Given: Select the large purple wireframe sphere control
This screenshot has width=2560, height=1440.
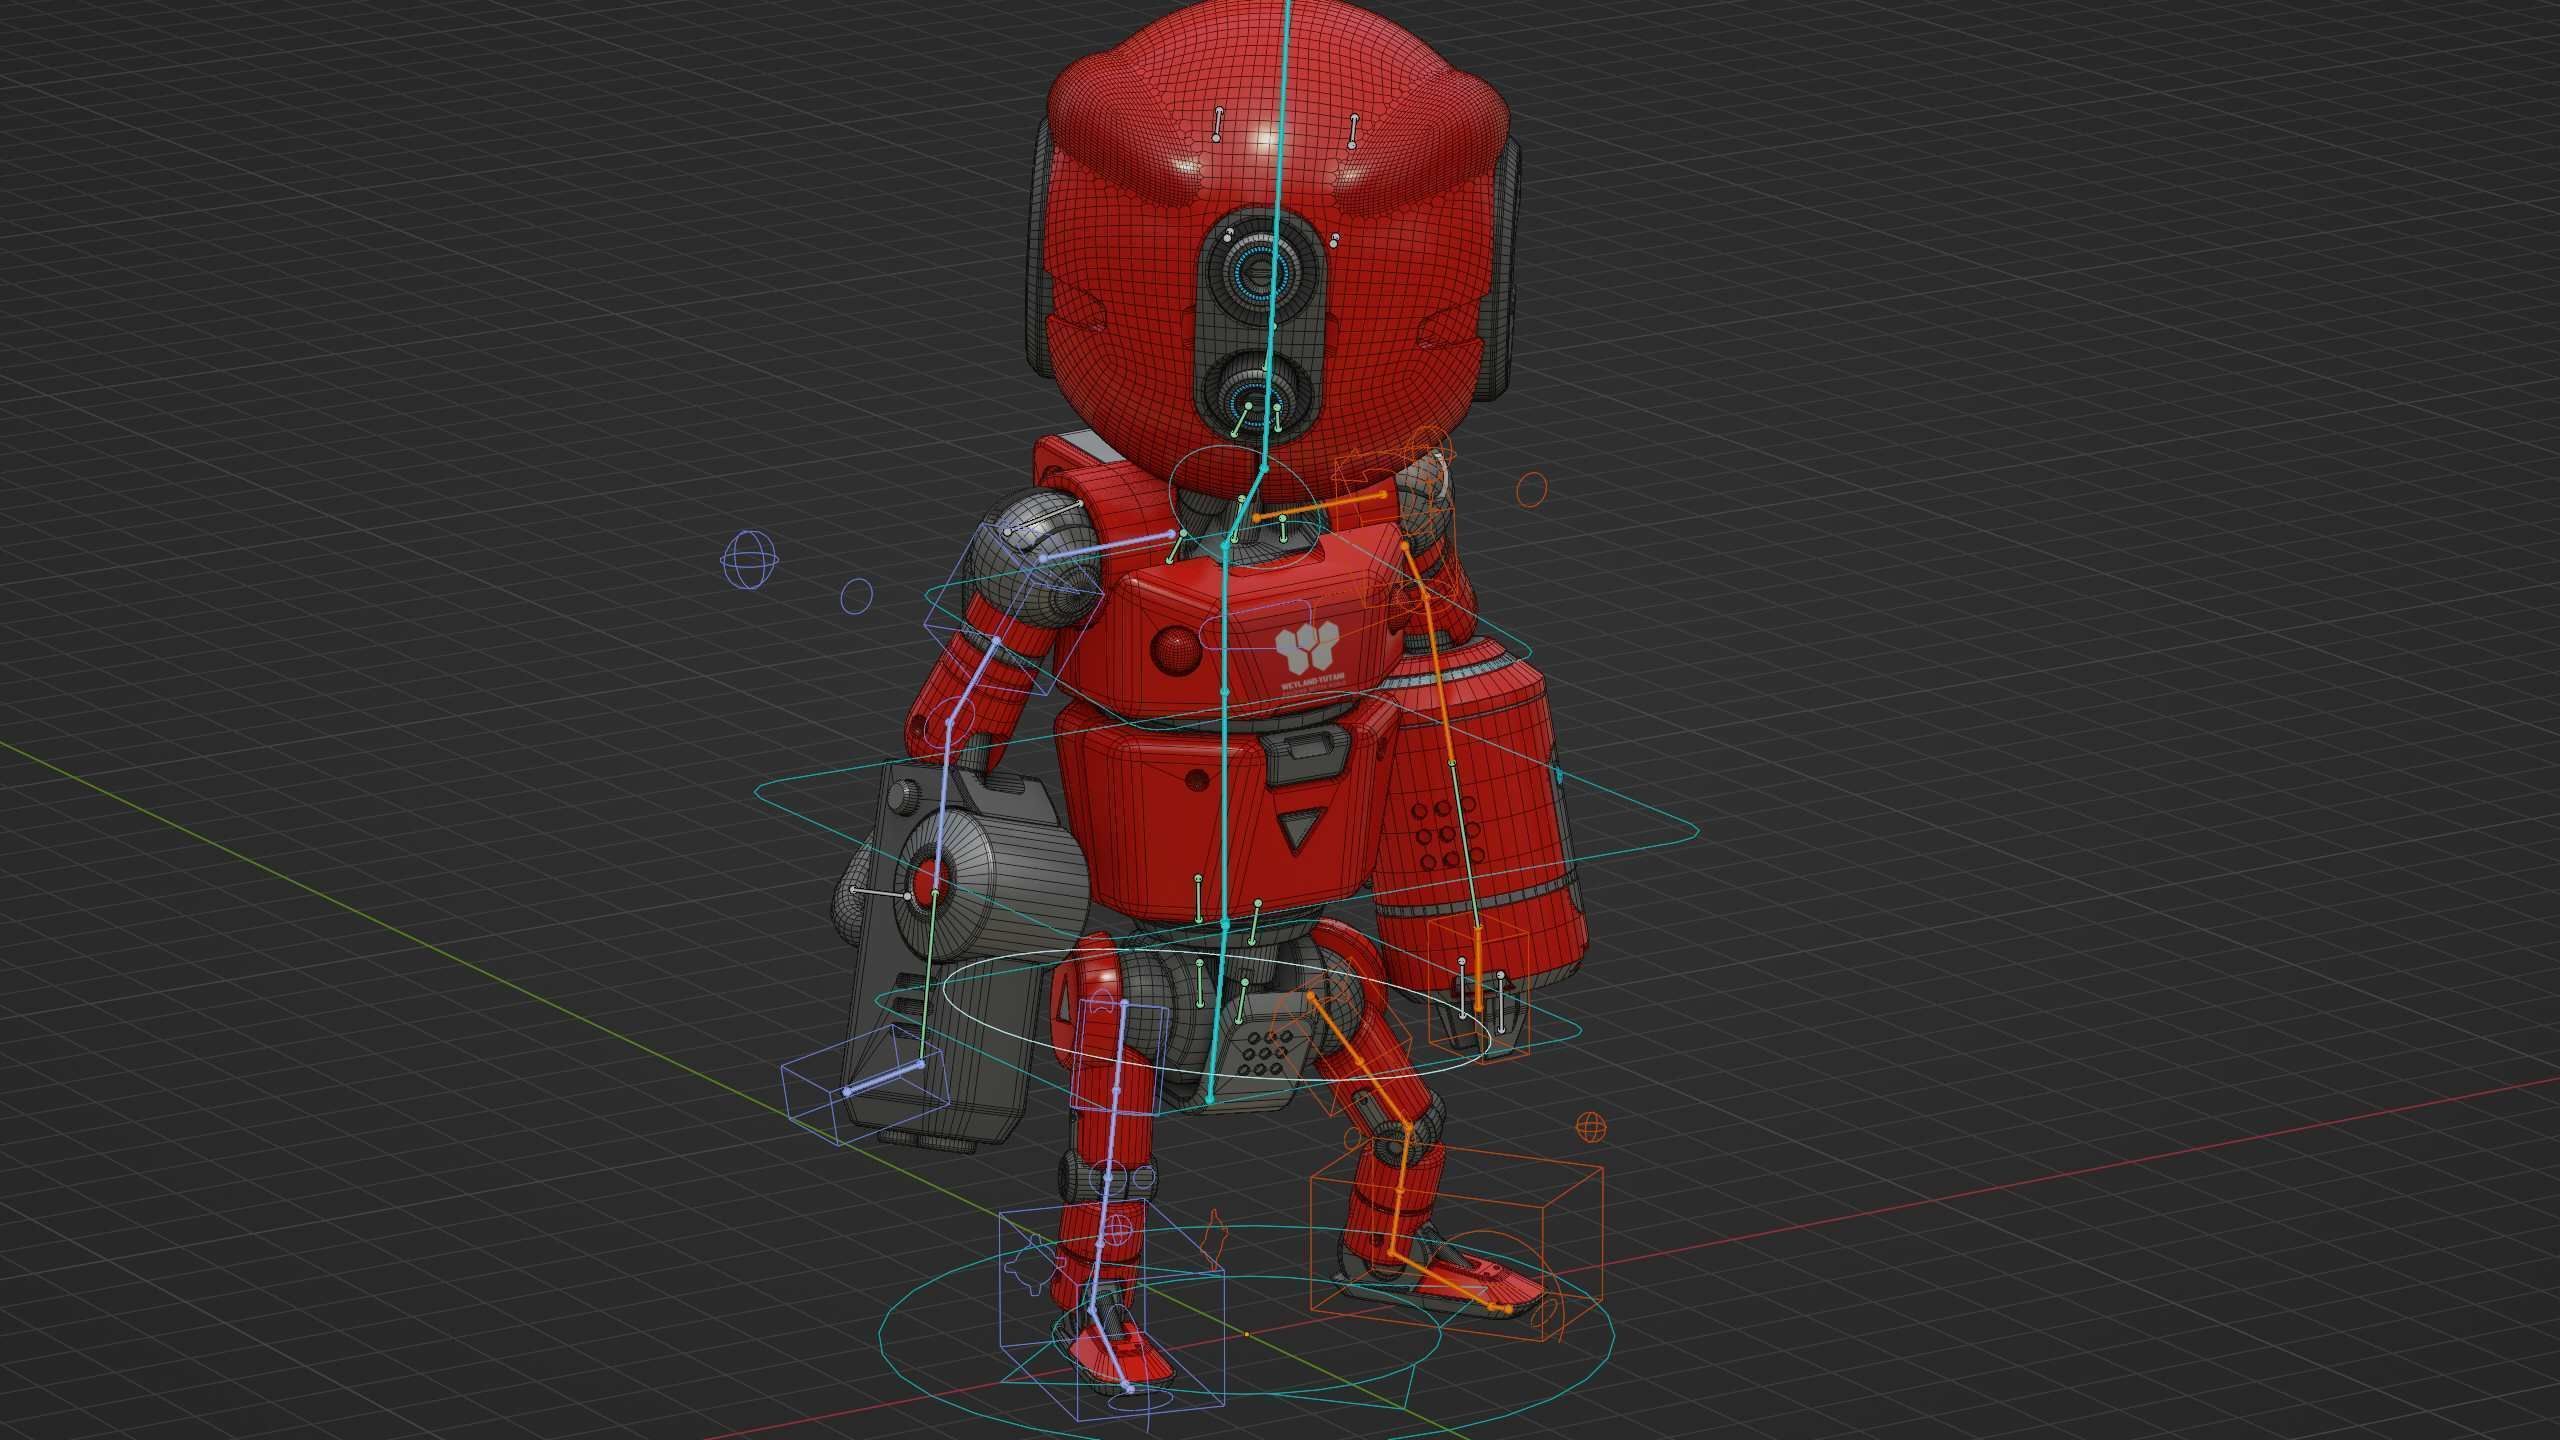Looking at the screenshot, I should click(749, 559).
